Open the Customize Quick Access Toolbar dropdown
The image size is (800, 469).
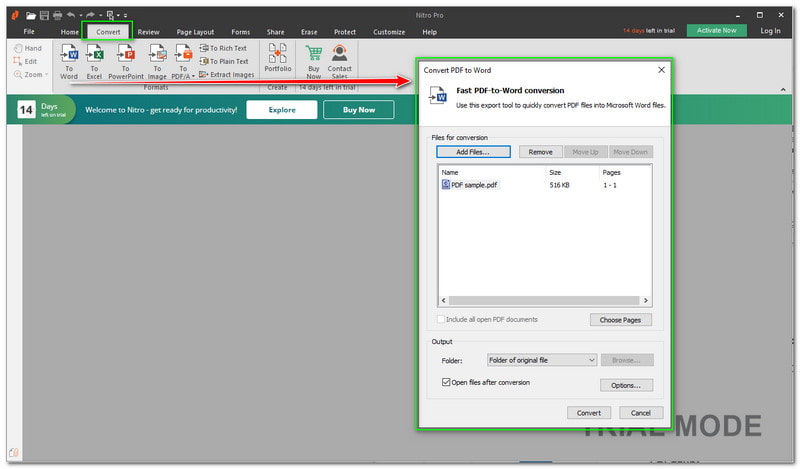pos(126,15)
